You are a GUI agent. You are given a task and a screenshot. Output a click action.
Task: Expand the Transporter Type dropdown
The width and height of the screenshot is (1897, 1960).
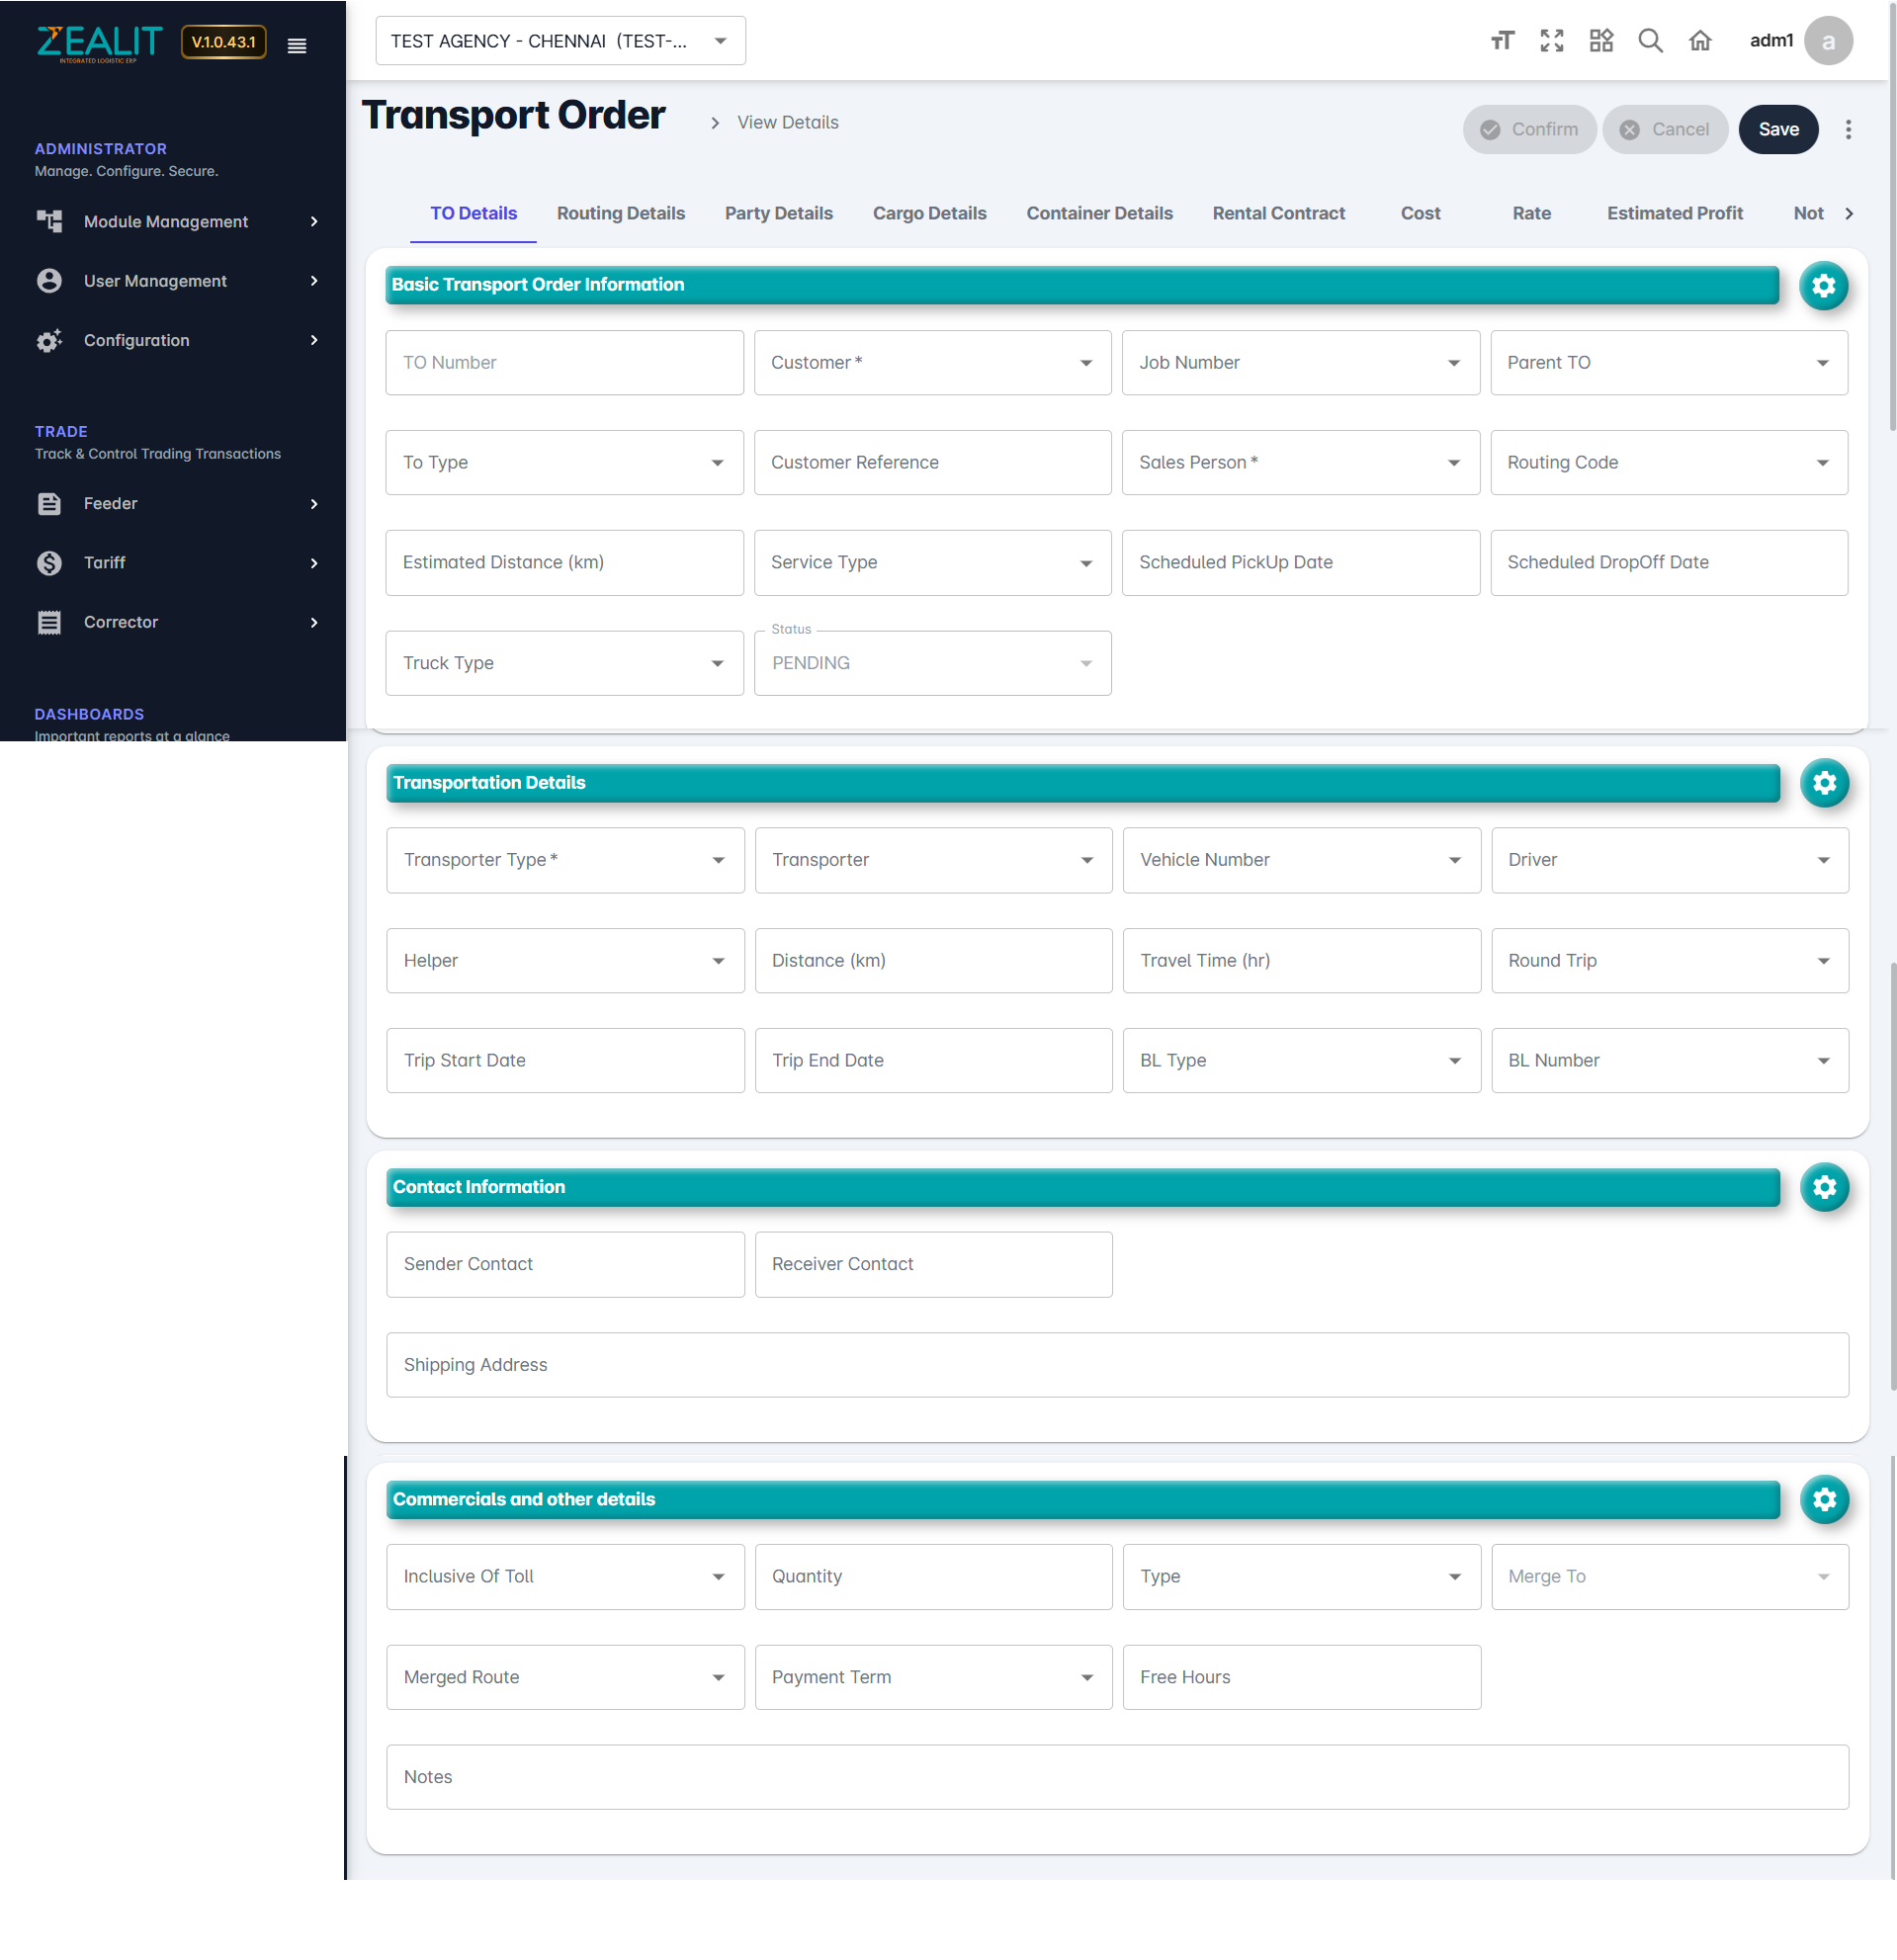(564, 860)
